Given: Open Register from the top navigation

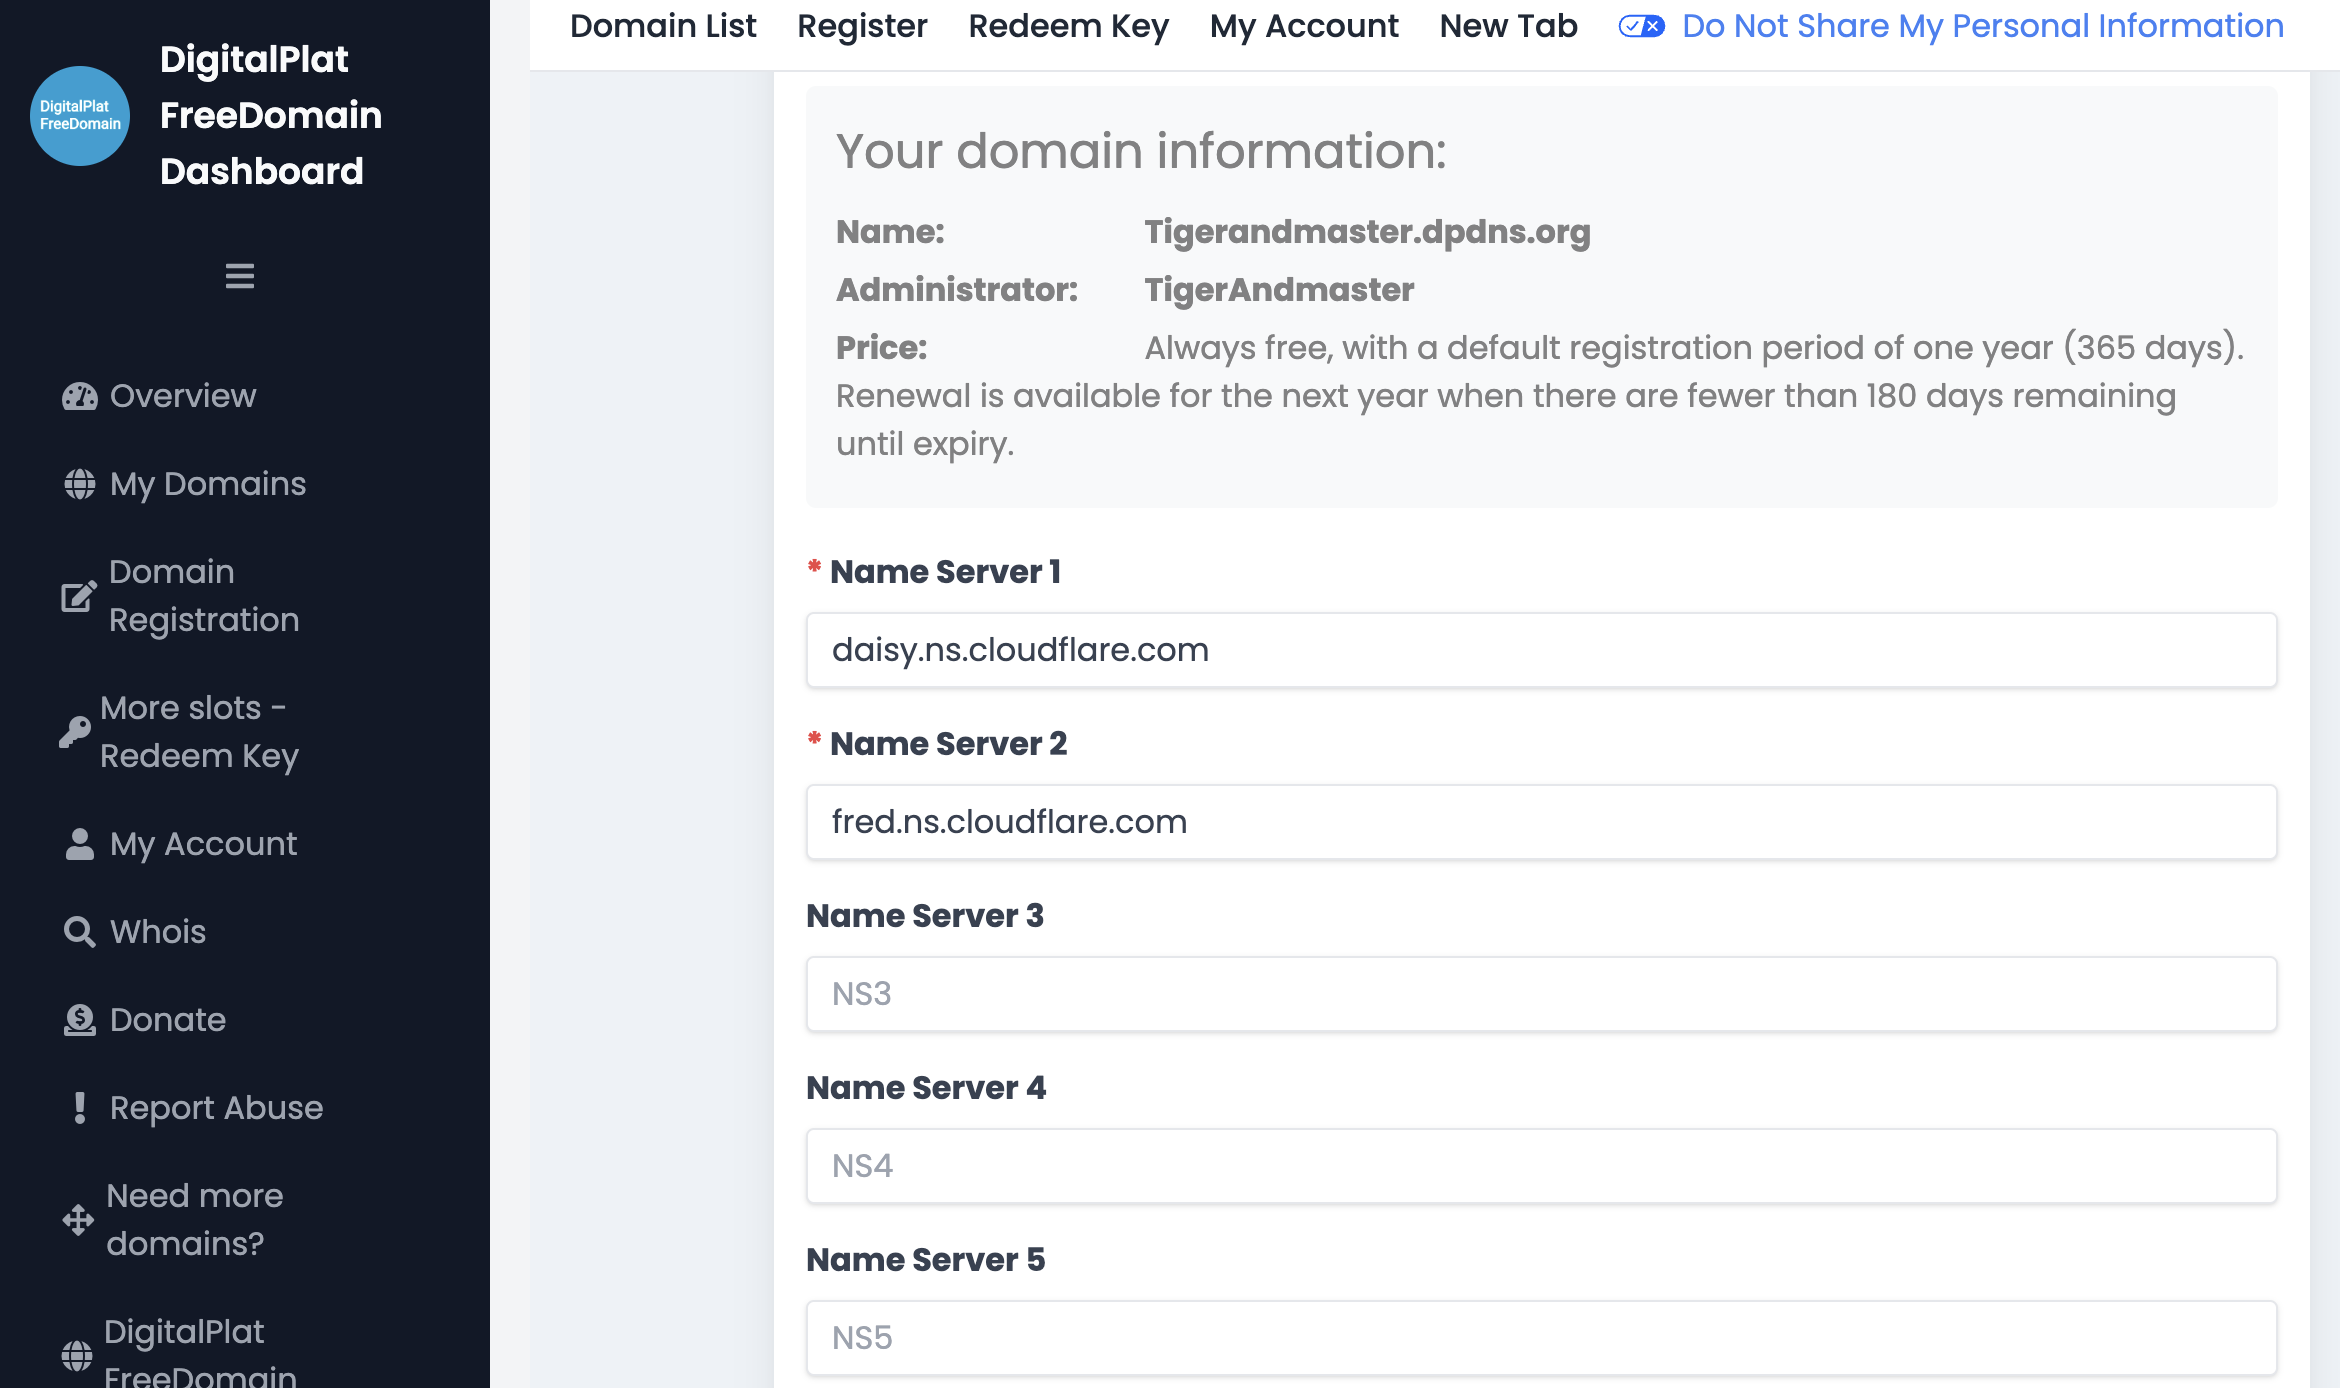Looking at the screenshot, I should click(x=862, y=26).
